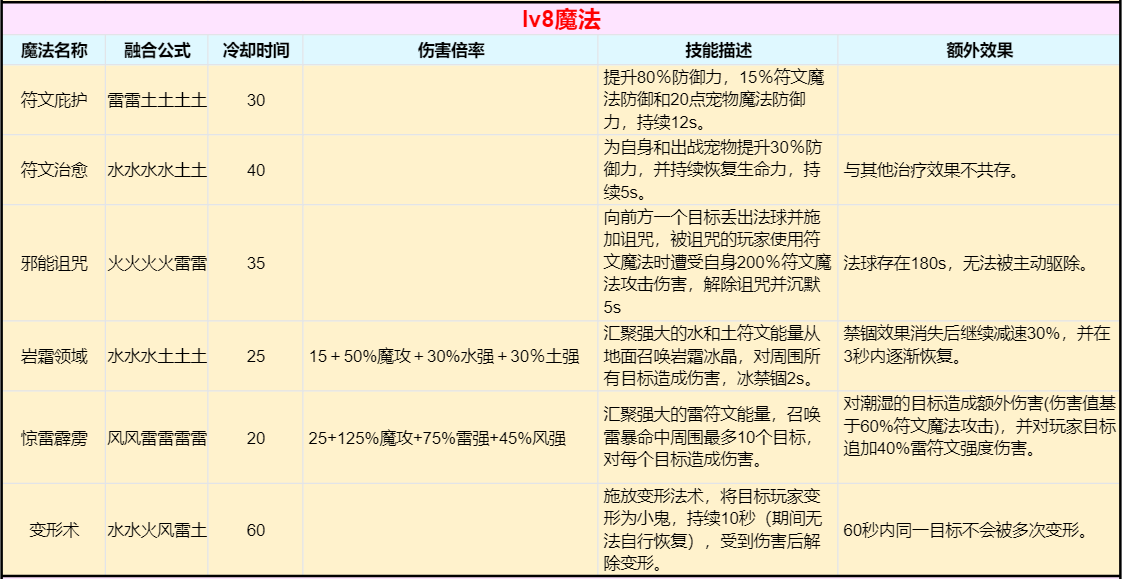Click extra effect 对潮湿的目标造成额外伤害
Viewport: 1123px width, 579px height.
[980, 426]
